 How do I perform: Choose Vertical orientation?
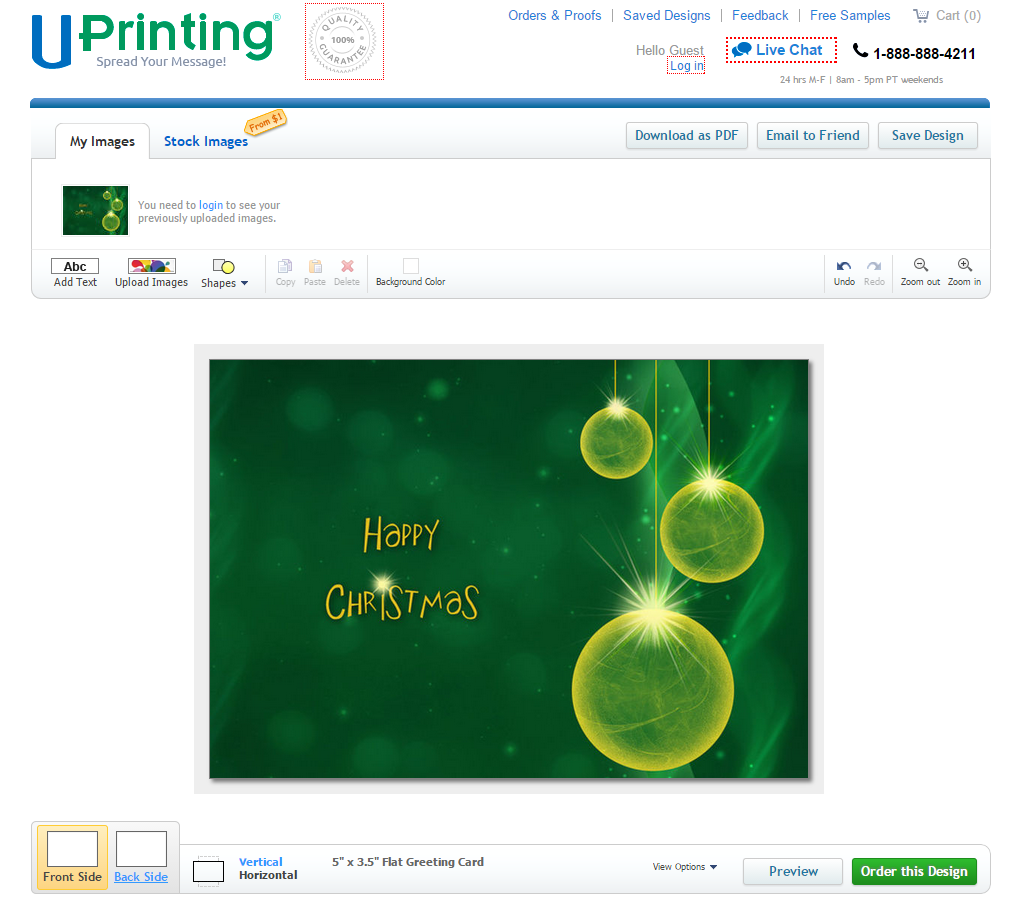(260, 862)
